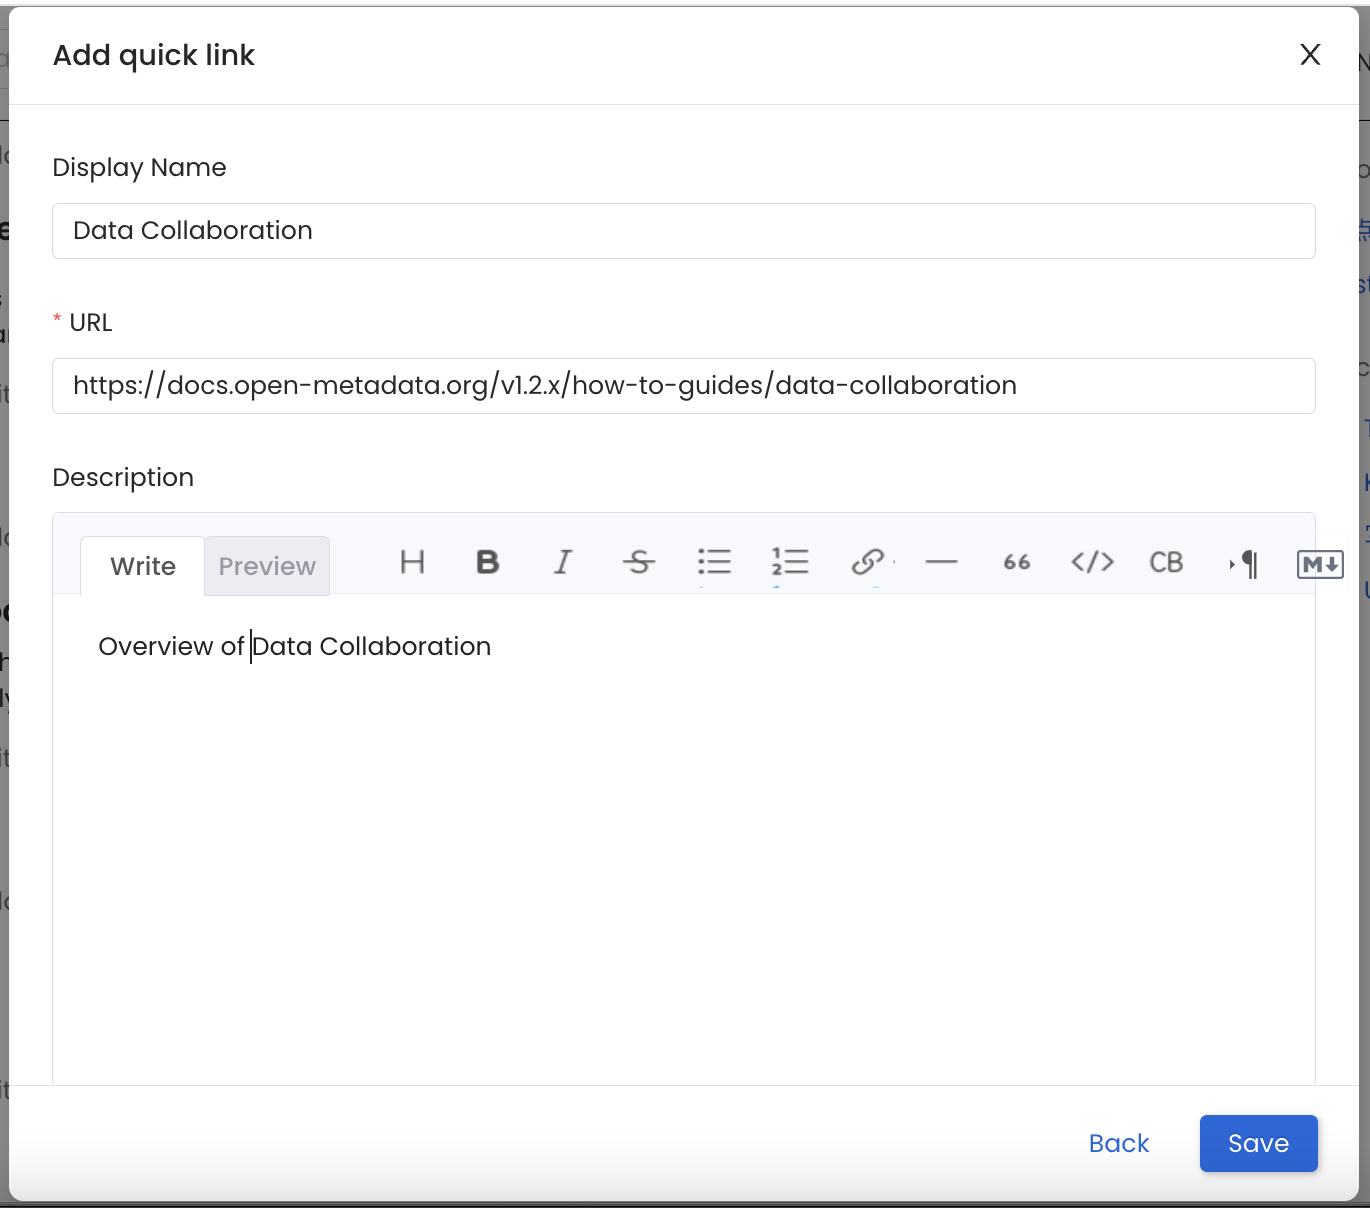Insert a hyperlink in the description
Image resolution: width=1370 pixels, height=1208 pixels.
pyautogui.click(x=867, y=563)
